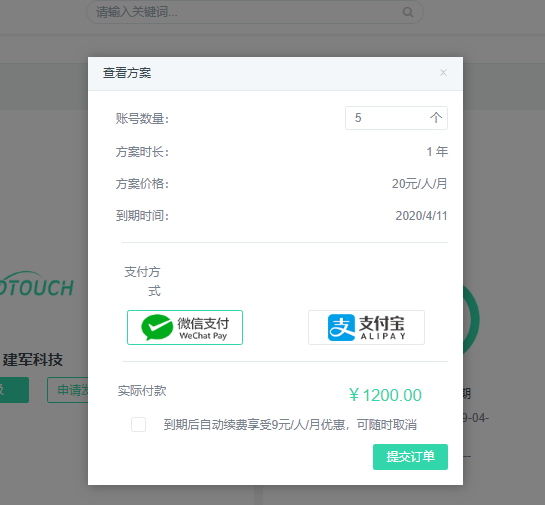This screenshot has width=545, height=505.
Task: Click the 查看方案 dialog title
Action: point(127,73)
